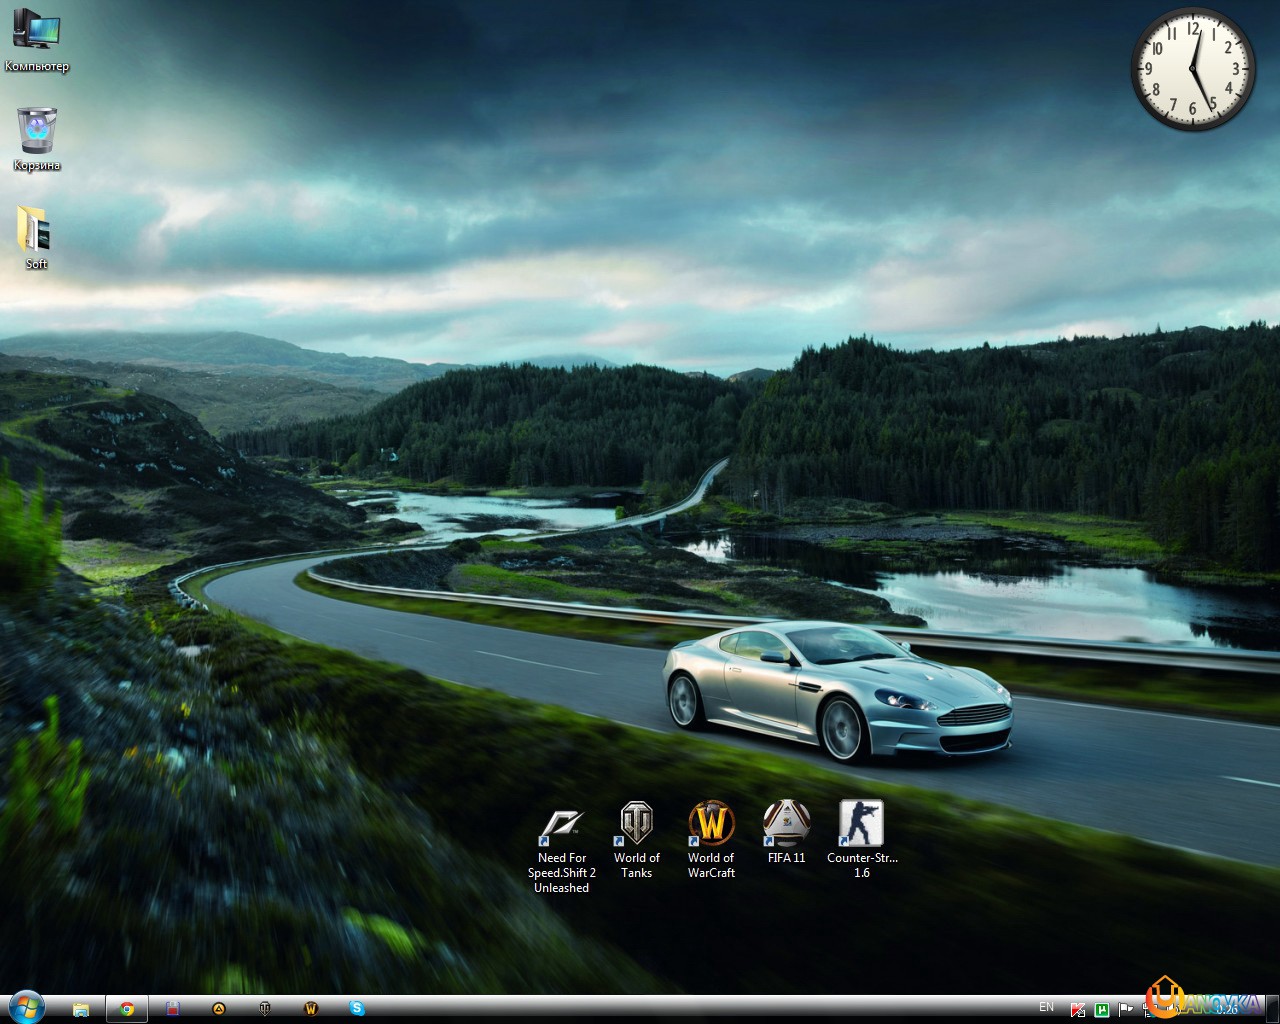Launch World of Tanks from taskbar
The image size is (1280, 1024).
coord(265,1009)
